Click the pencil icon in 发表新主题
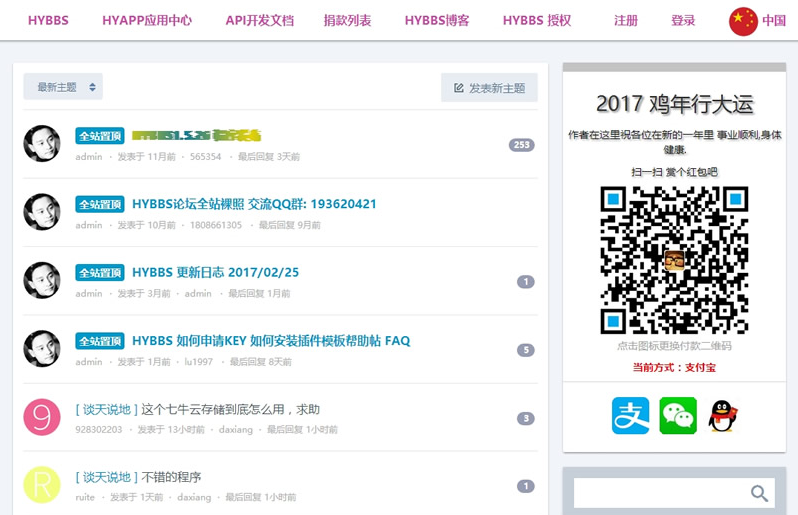The height and width of the screenshot is (515, 798). tap(459, 88)
